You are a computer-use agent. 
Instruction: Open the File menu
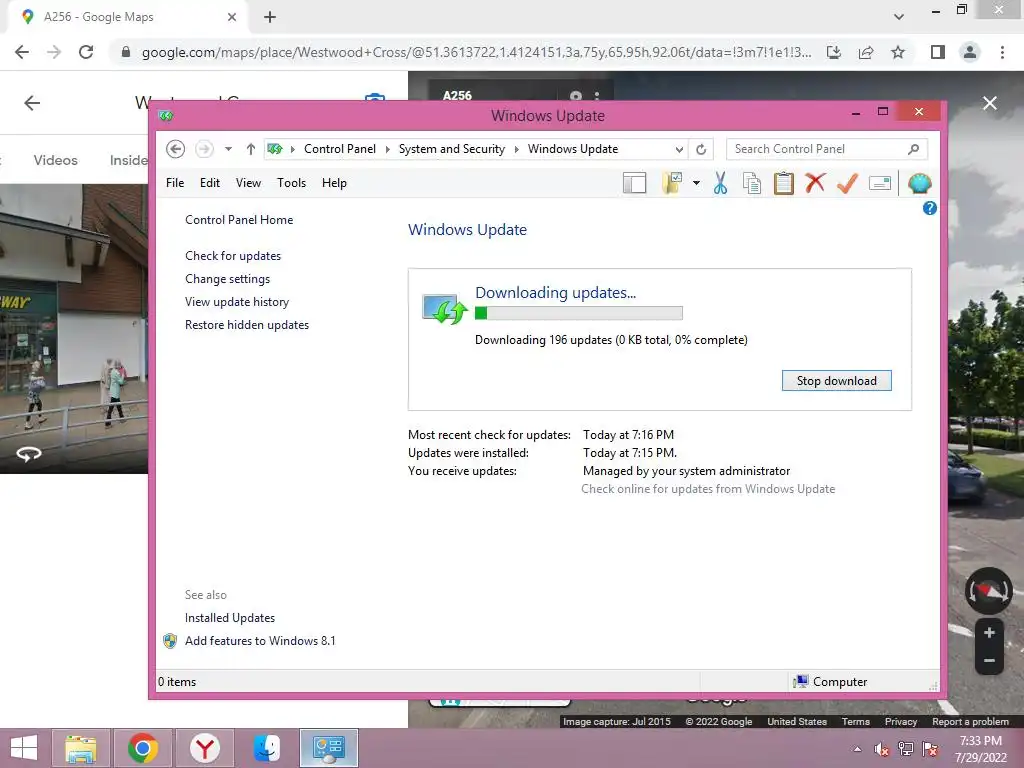pyautogui.click(x=175, y=183)
